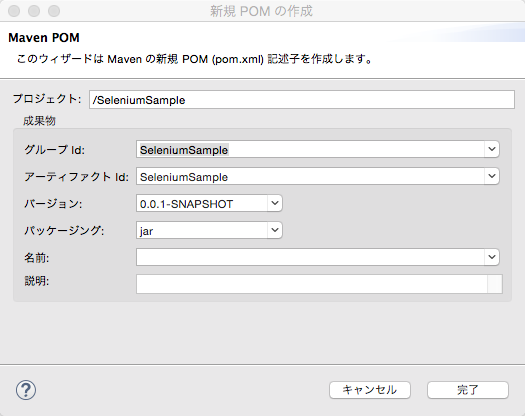Close the dialog with red window button

[x=14, y=11]
